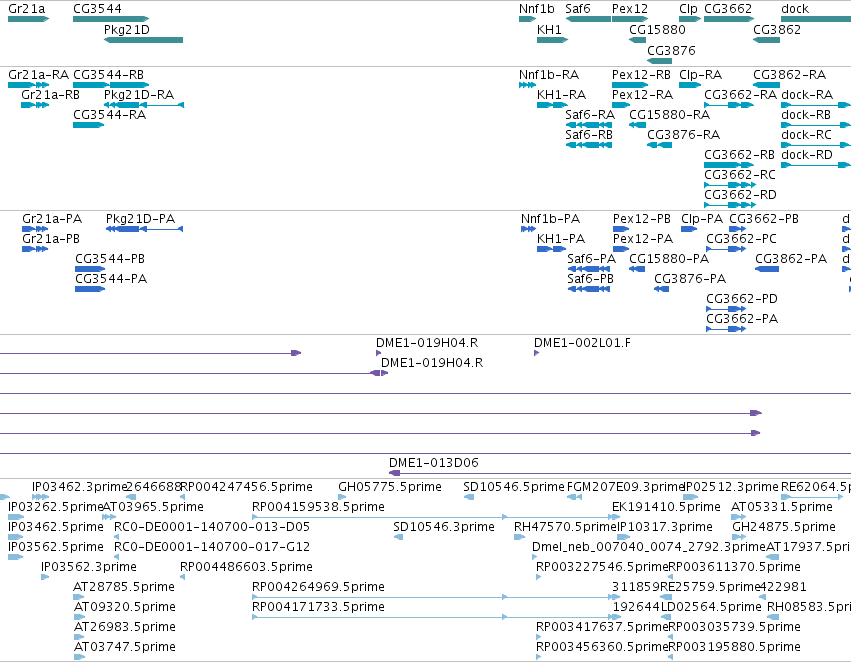Select transcript CG15880-RA
851x662 pixels.
pos(637,125)
